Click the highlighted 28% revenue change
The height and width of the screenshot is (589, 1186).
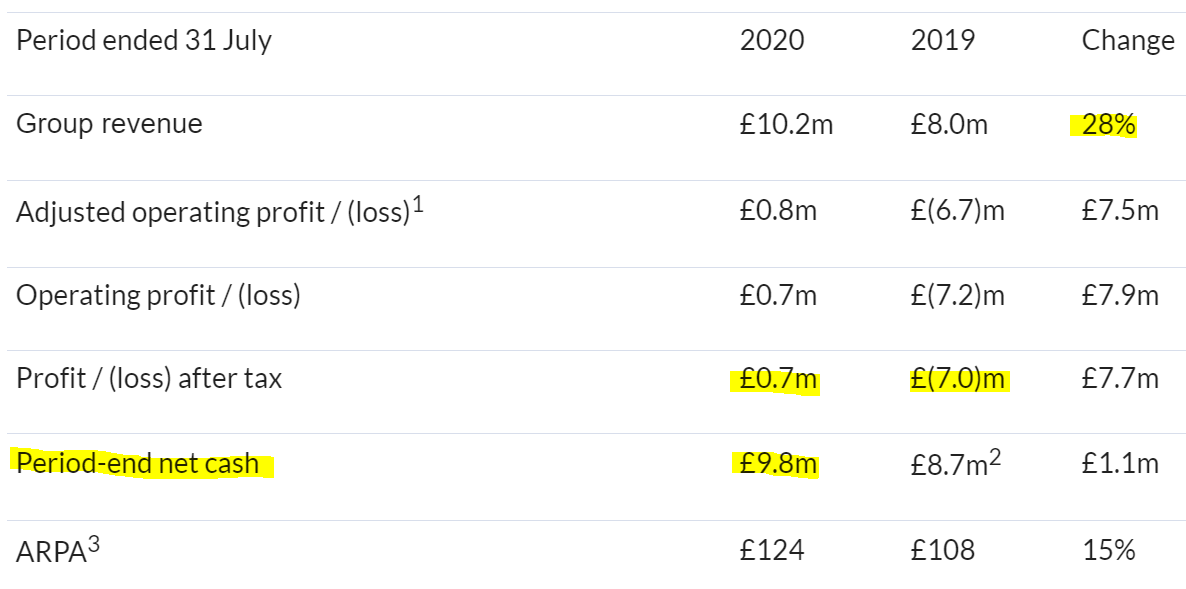(1109, 125)
